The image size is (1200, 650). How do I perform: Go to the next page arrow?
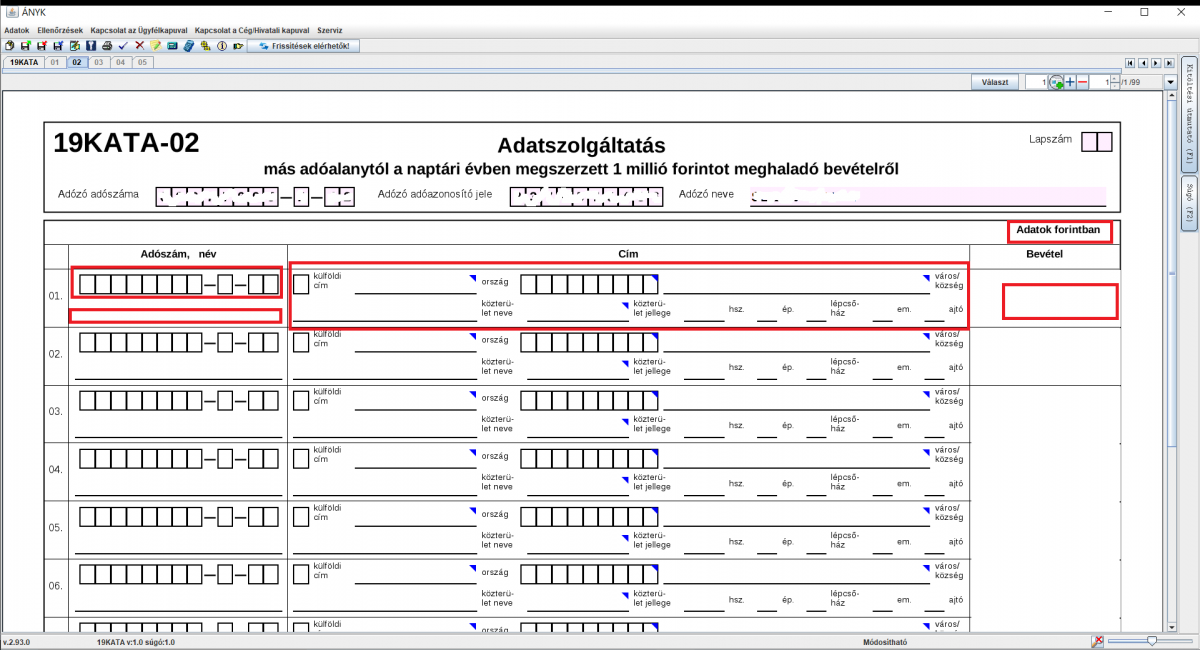1156,63
